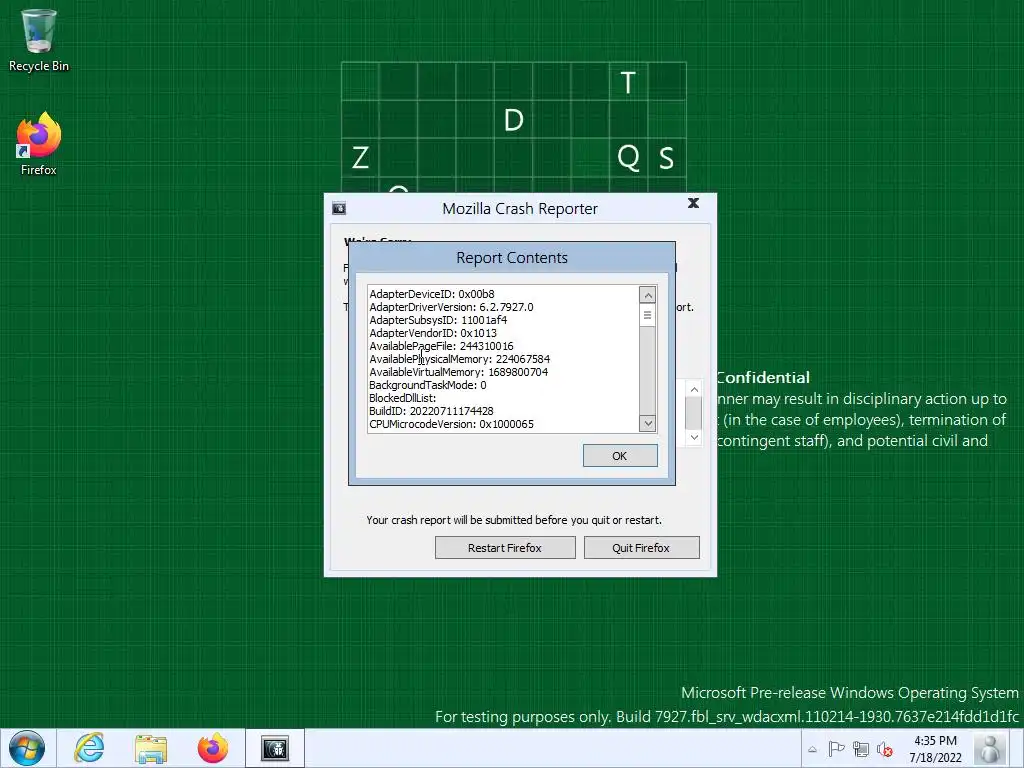Click the Report Contents dialog title
This screenshot has width=1024, height=768.
512,258
